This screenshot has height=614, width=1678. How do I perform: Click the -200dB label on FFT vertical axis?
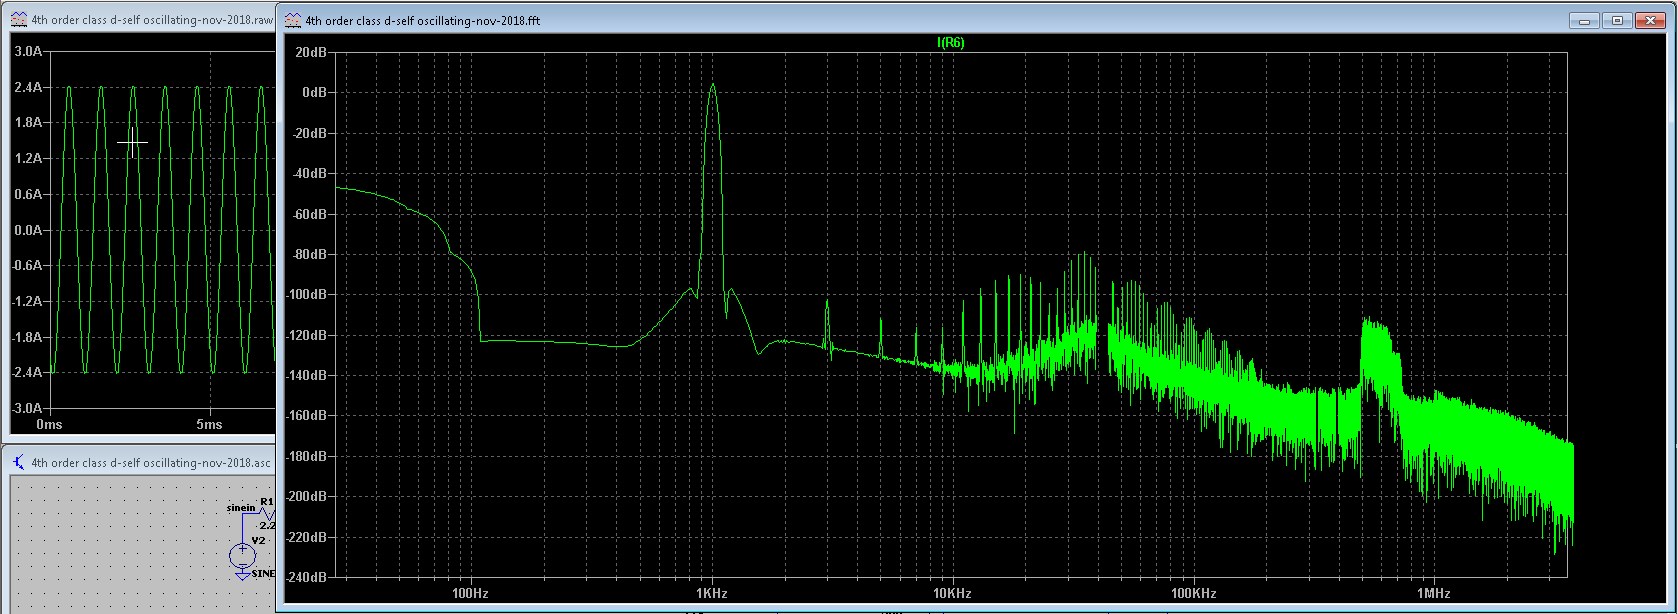pyautogui.click(x=305, y=496)
